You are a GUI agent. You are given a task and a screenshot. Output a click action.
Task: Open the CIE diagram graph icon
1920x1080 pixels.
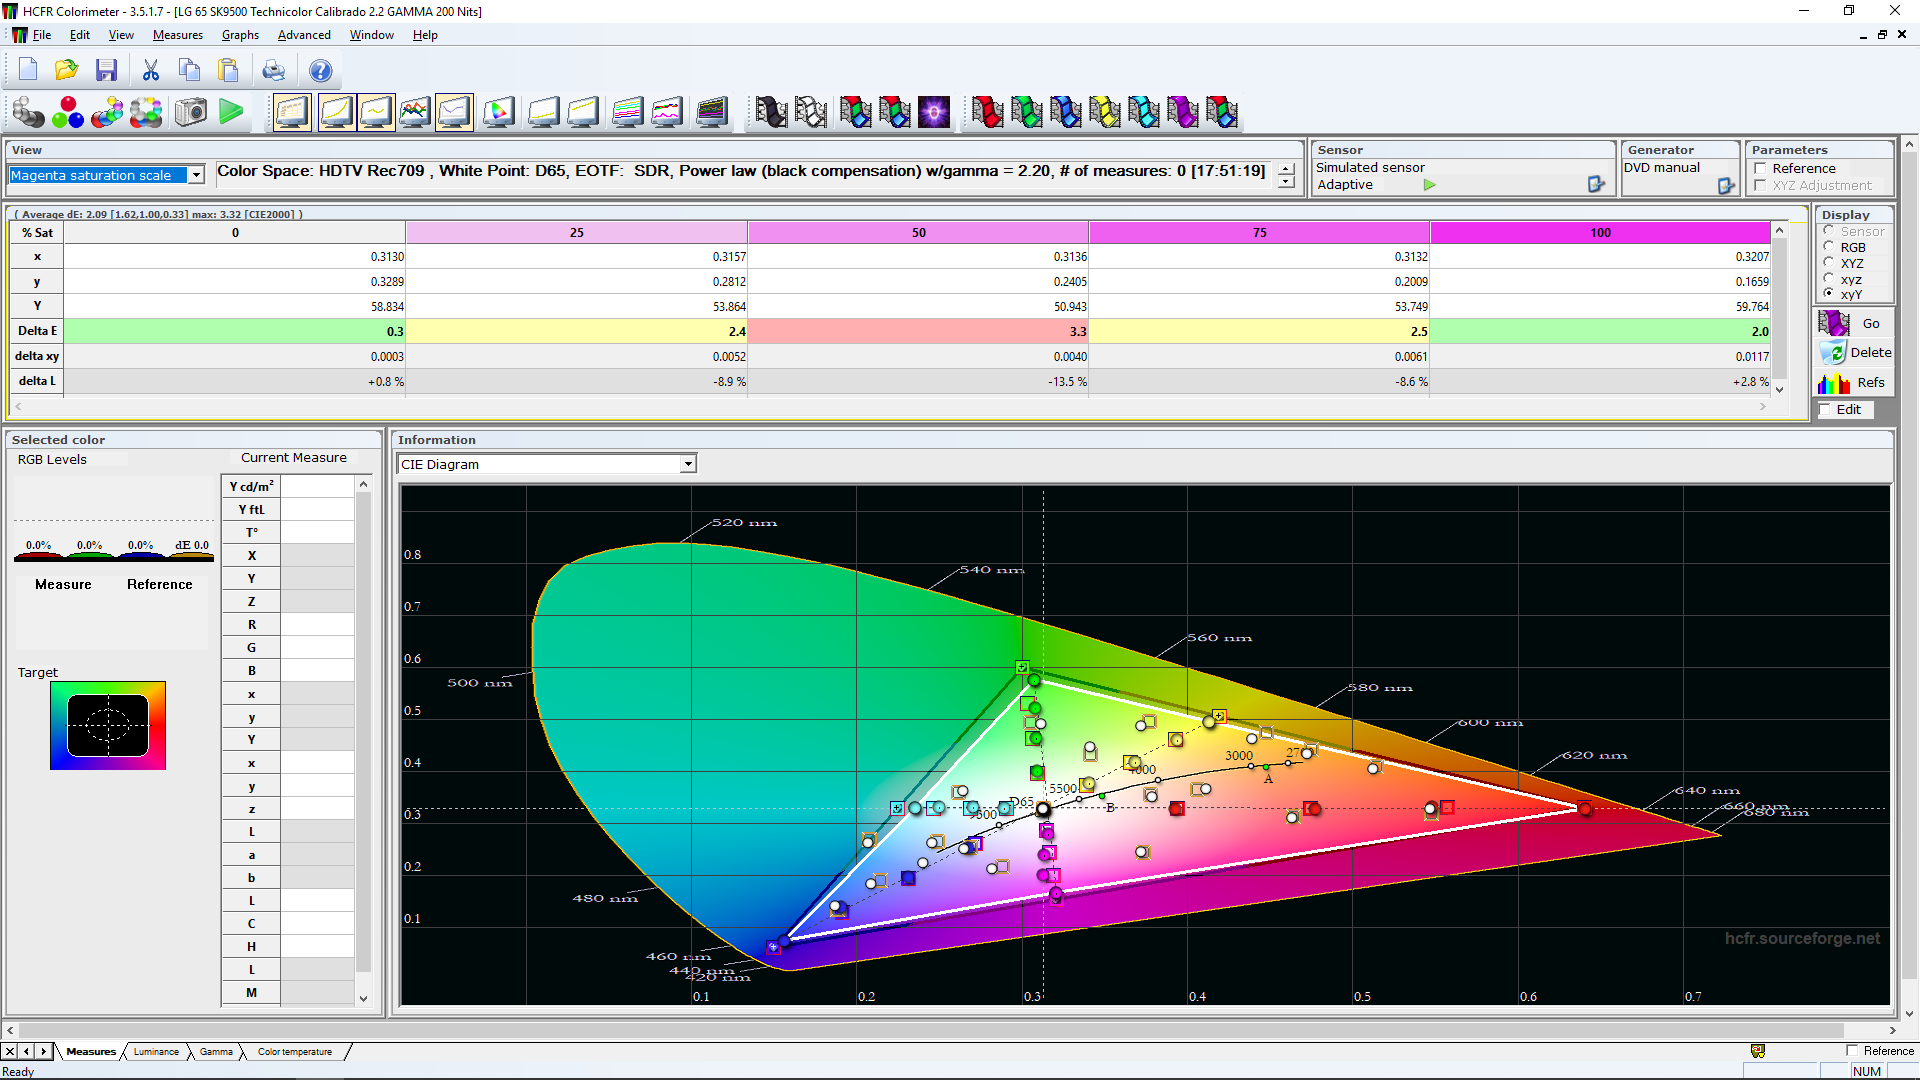tap(498, 112)
